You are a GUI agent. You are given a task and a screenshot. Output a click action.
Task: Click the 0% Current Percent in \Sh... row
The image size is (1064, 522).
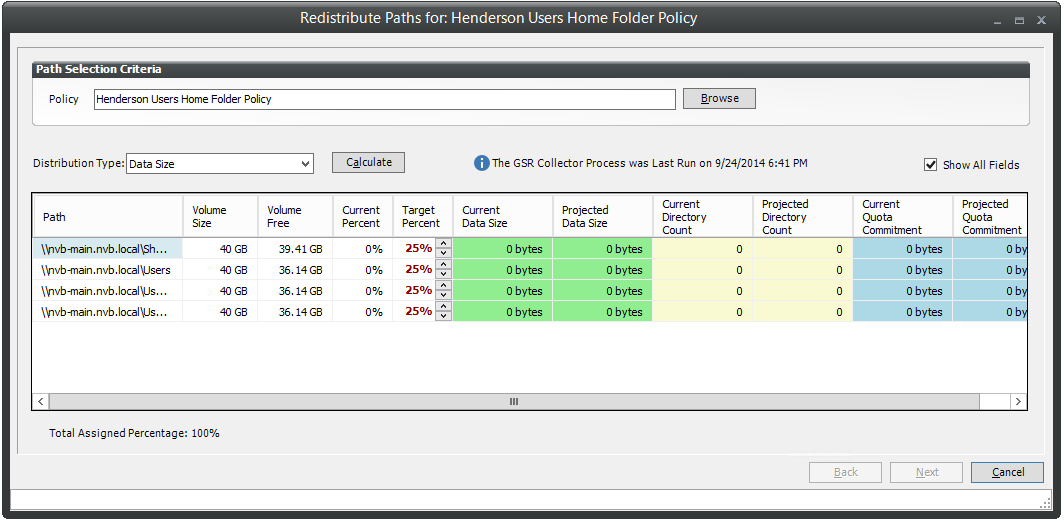[x=362, y=249]
